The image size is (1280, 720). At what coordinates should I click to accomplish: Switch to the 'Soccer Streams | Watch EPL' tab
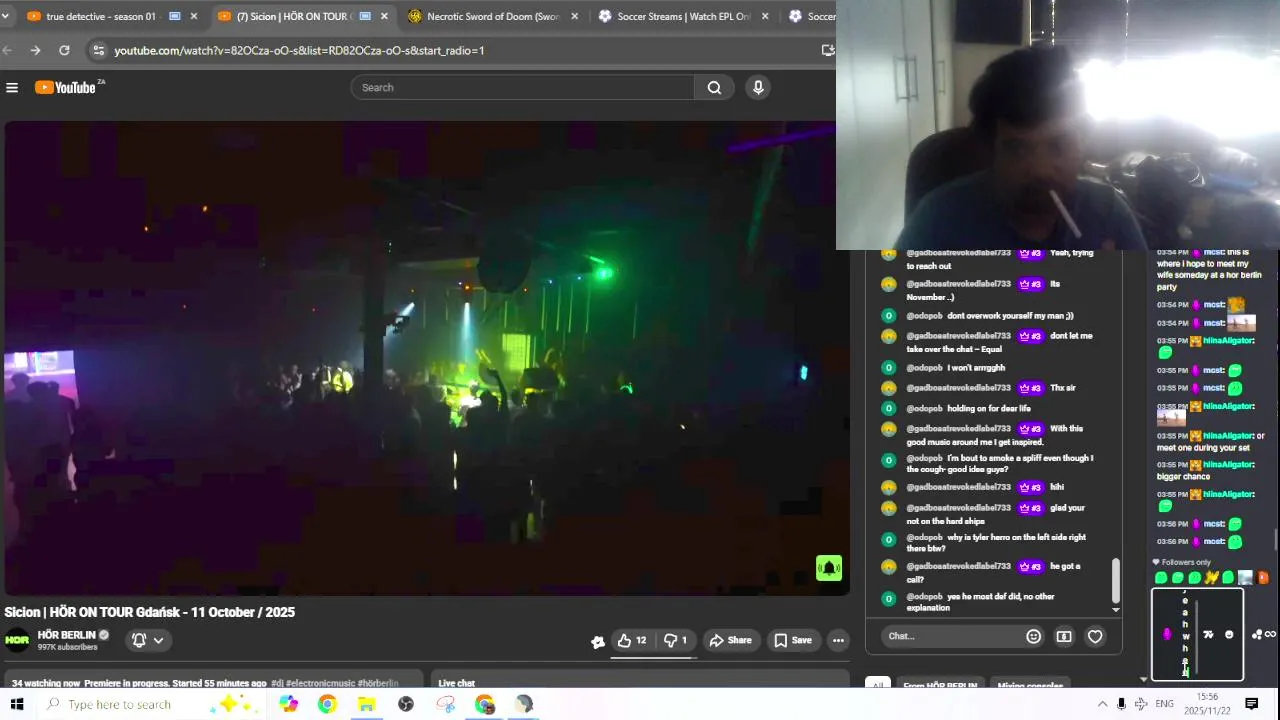pyautogui.click(x=684, y=16)
